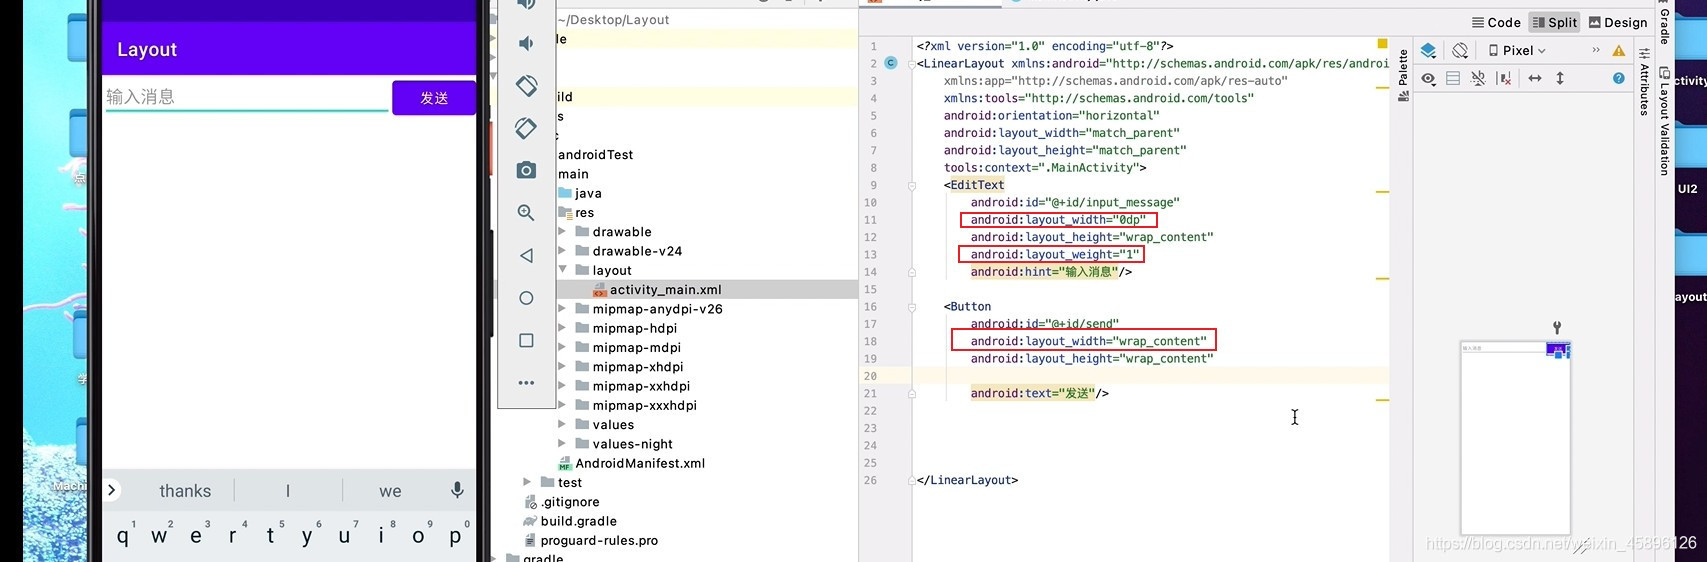Viewport: 1707px width, 562px height.
Task: Fold the EditText tag on line 9
Action: click(x=911, y=185)
